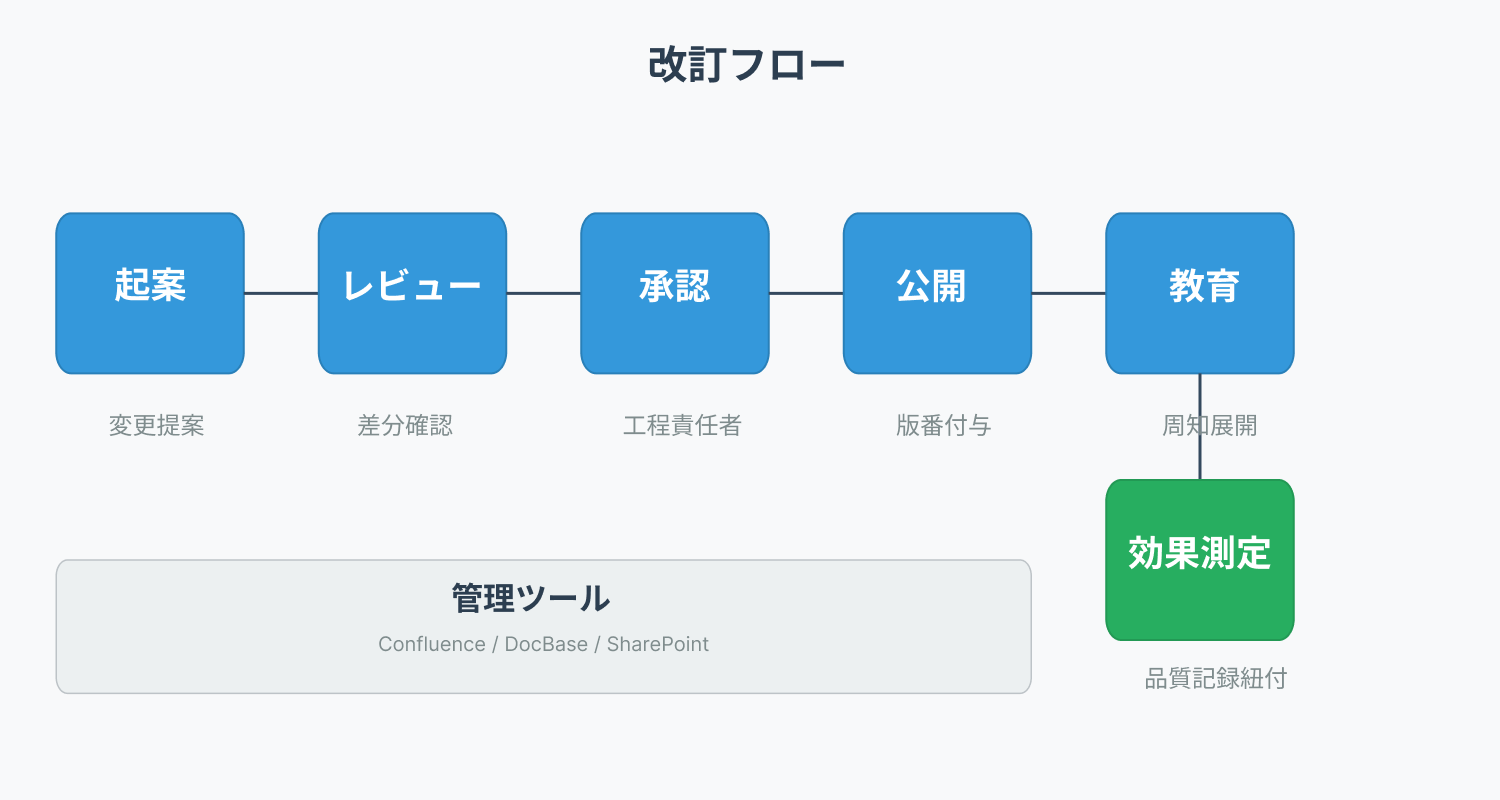Click the vertical connector from 教育 to 効果測定
1500x800 pixels.
click(x=1200, y=460)
